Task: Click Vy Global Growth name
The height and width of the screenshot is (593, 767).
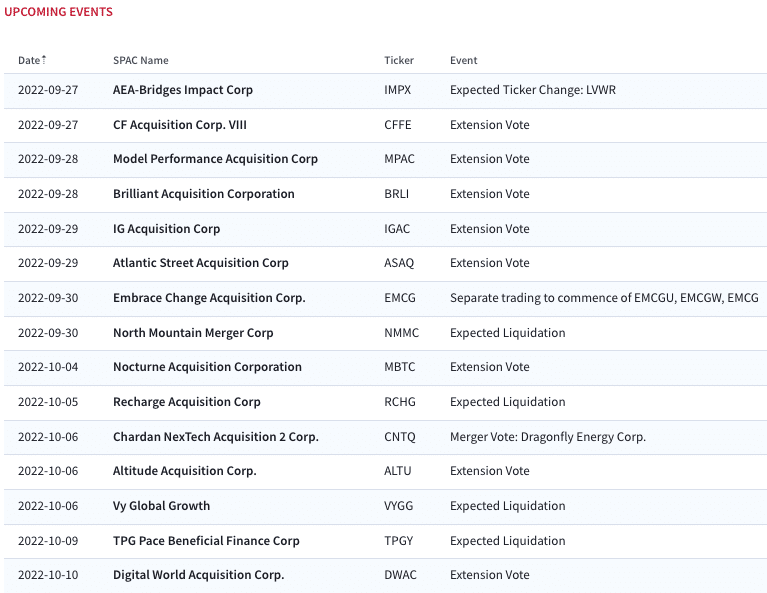Action: [x=161, y=506]
